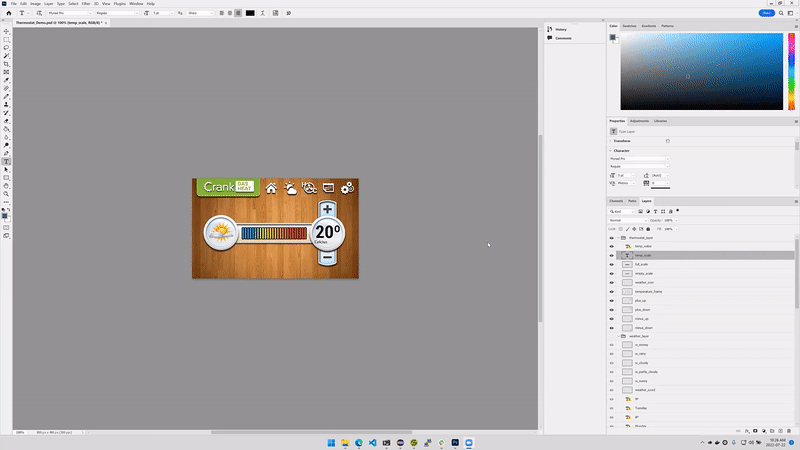Hide the empty_scale layer

point(611,273)
